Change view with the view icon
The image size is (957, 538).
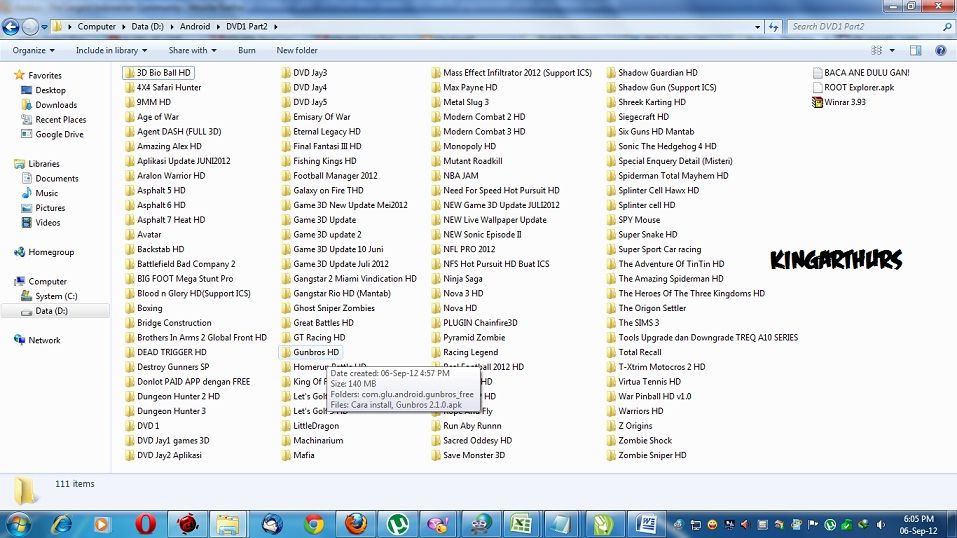[876, 51]
